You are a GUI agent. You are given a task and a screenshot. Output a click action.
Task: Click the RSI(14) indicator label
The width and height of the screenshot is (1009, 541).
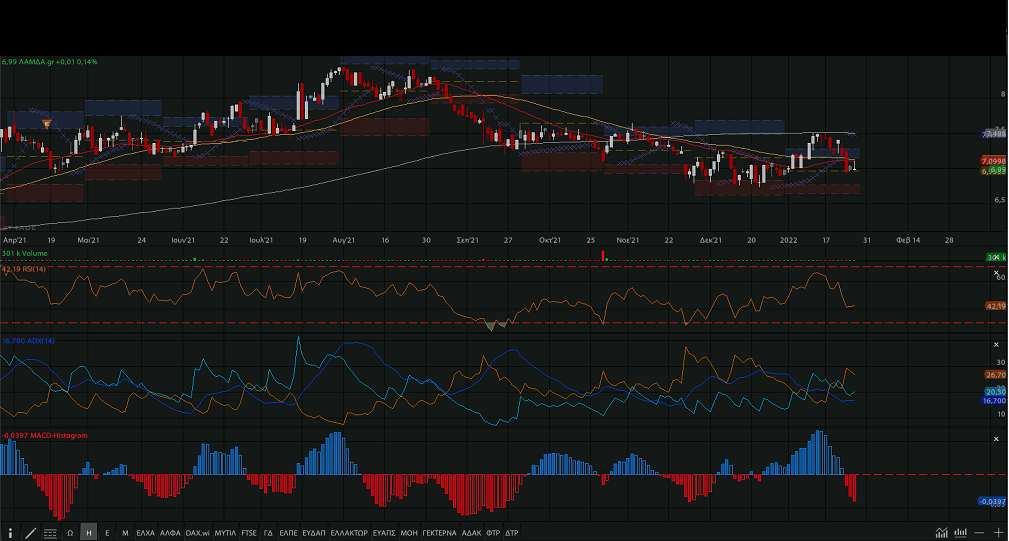pos(24,269)
